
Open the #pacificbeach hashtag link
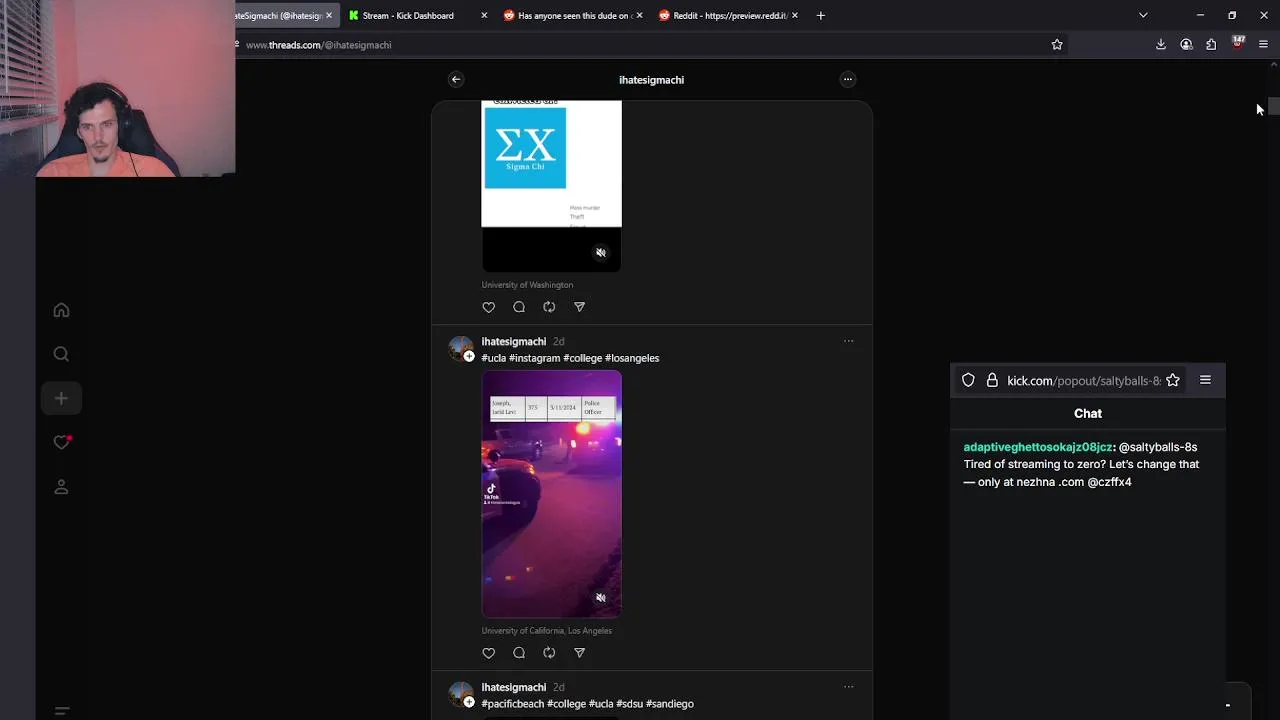(513, 704)
